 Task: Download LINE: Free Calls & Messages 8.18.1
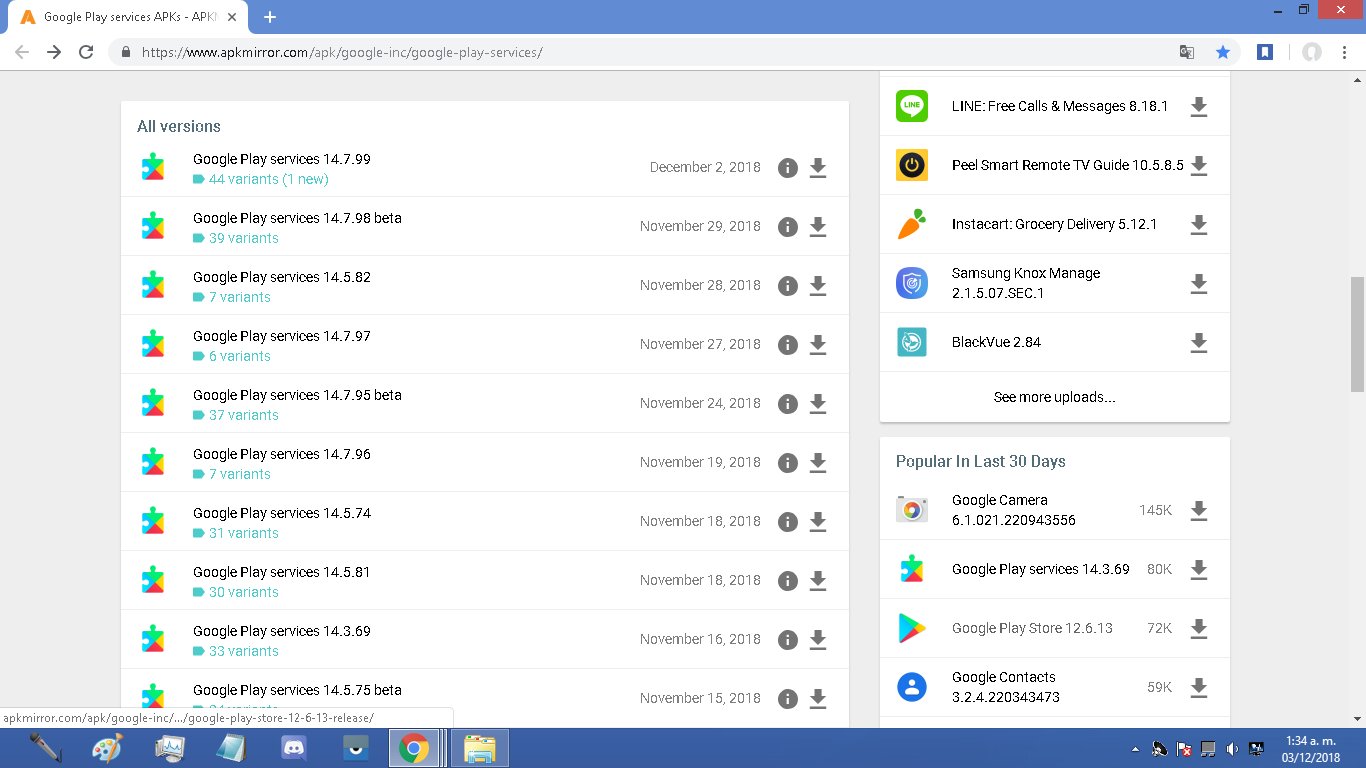pyautogui.click(x=1198, y=107)
